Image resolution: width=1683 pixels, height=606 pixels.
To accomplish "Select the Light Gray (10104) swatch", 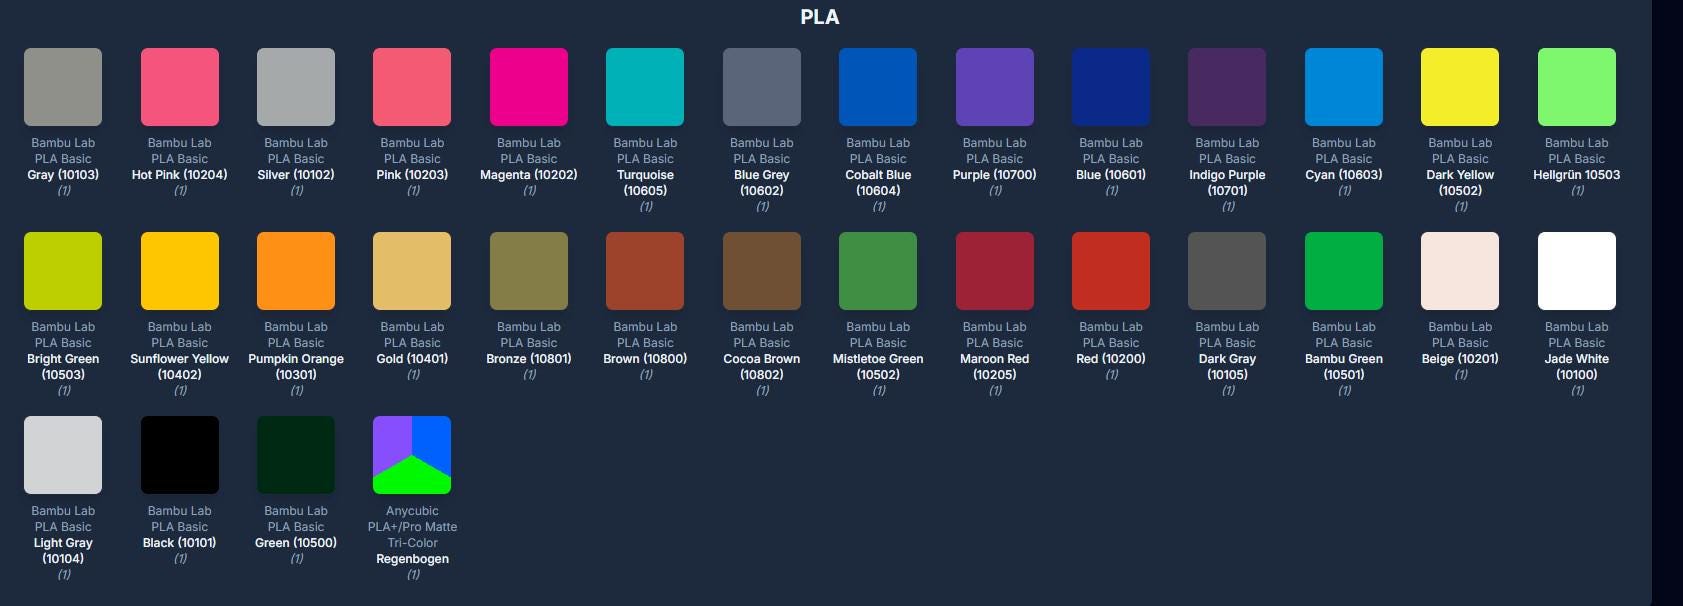I will coord(63,455).
